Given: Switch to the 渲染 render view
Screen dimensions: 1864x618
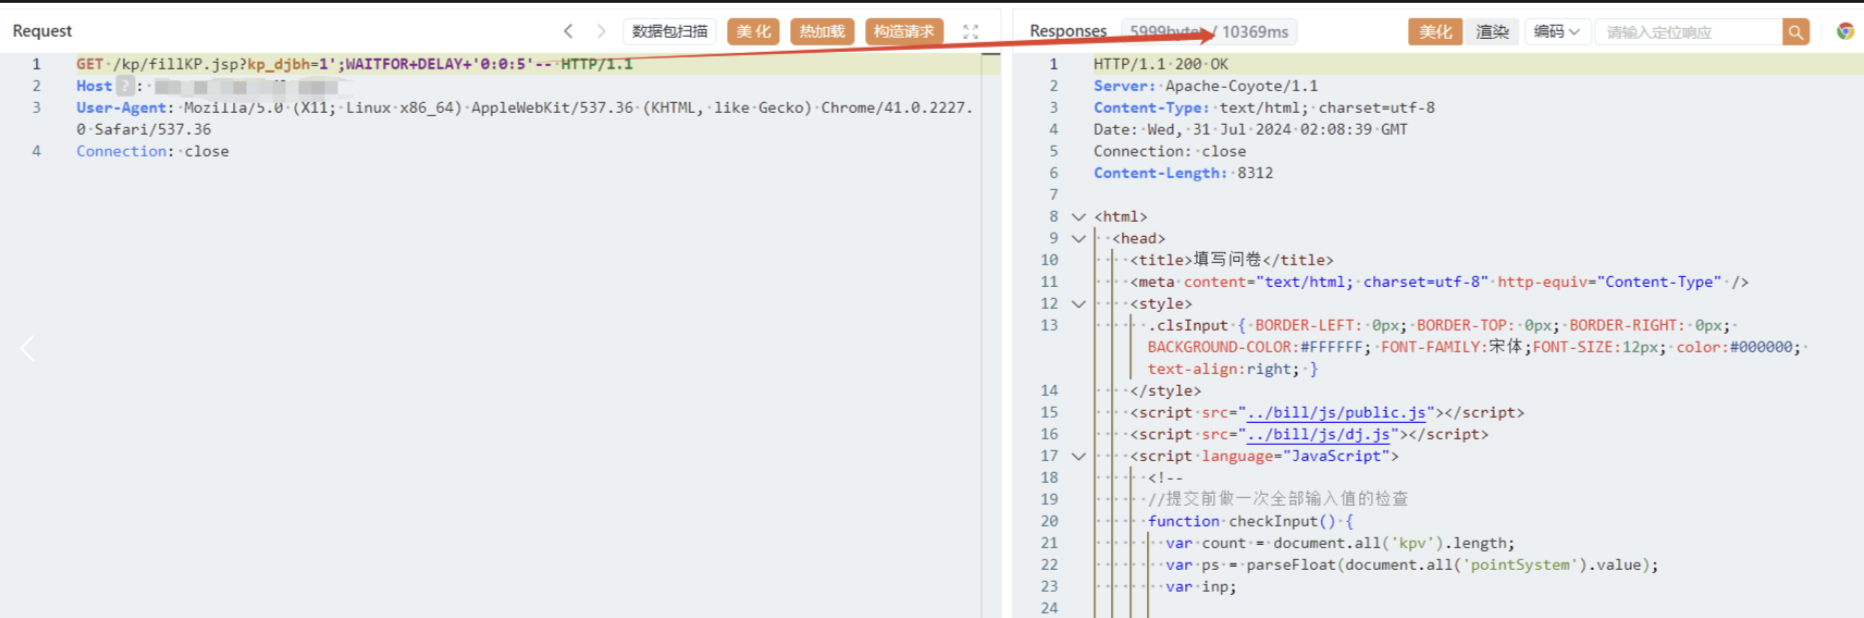Looking at the screenshot, I should 1492,32.
